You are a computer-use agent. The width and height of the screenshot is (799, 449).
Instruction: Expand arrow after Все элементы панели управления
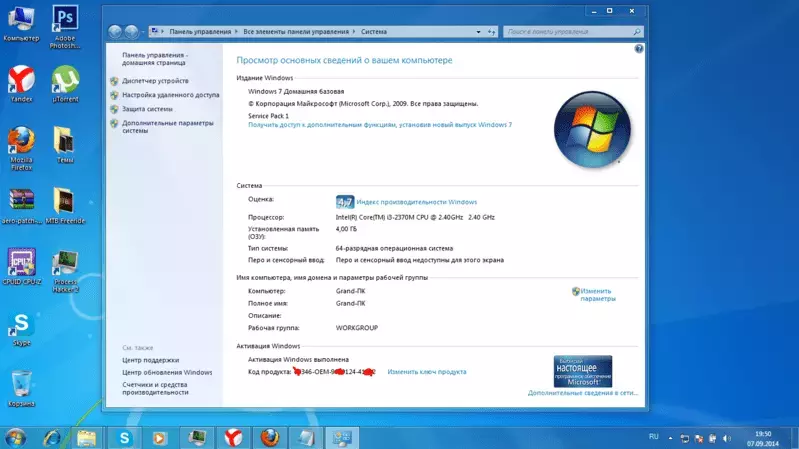pos(354,32)
